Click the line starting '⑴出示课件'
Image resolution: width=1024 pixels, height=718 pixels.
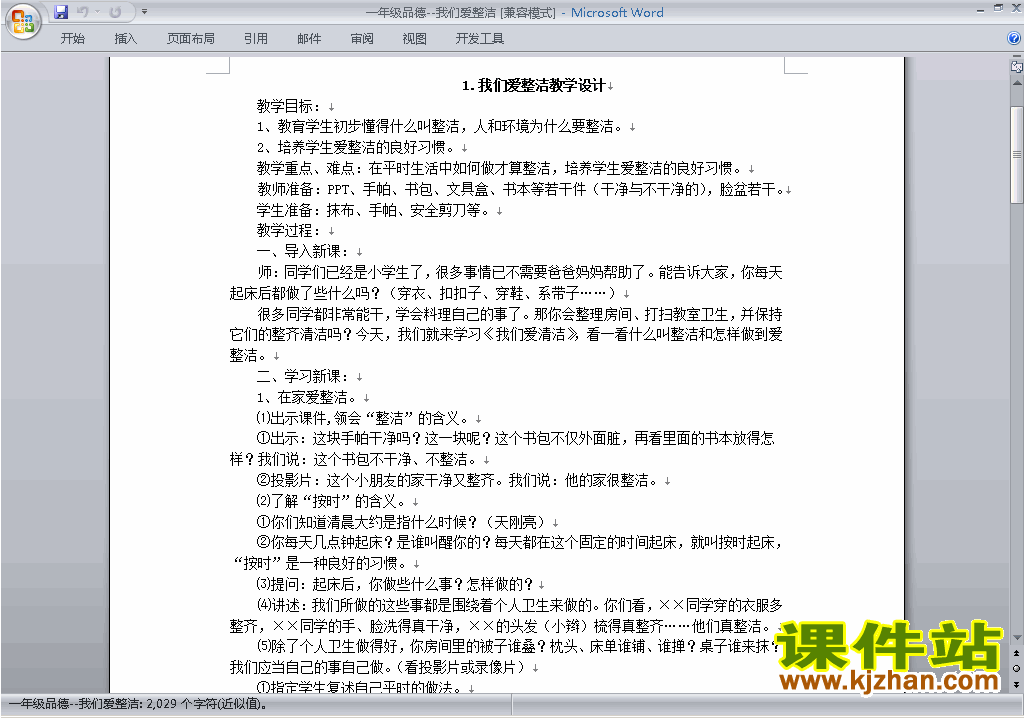click(363, 418)
